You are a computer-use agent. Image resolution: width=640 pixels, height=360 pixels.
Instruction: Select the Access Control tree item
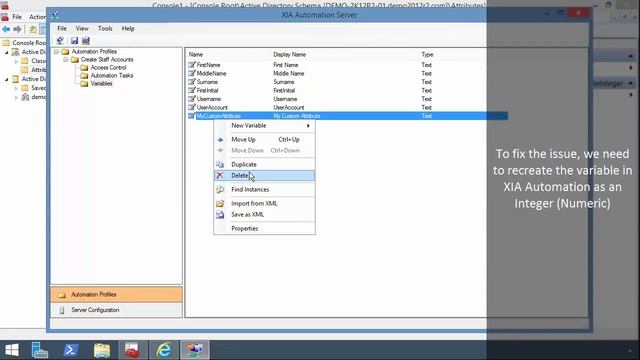point(108,68)
